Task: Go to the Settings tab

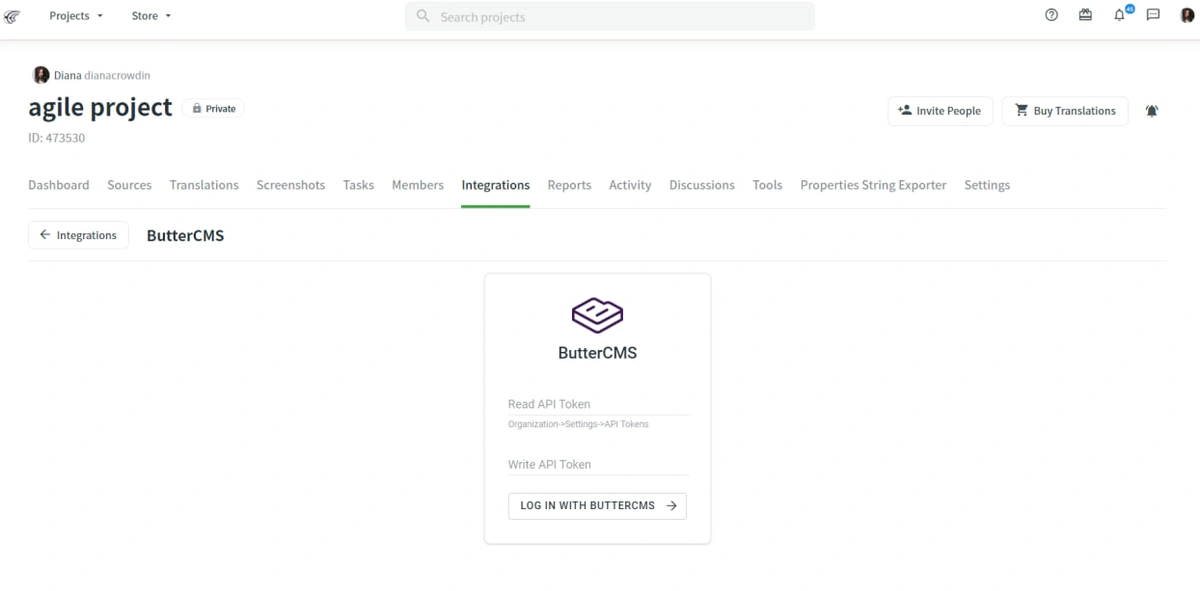Action: 986,185
